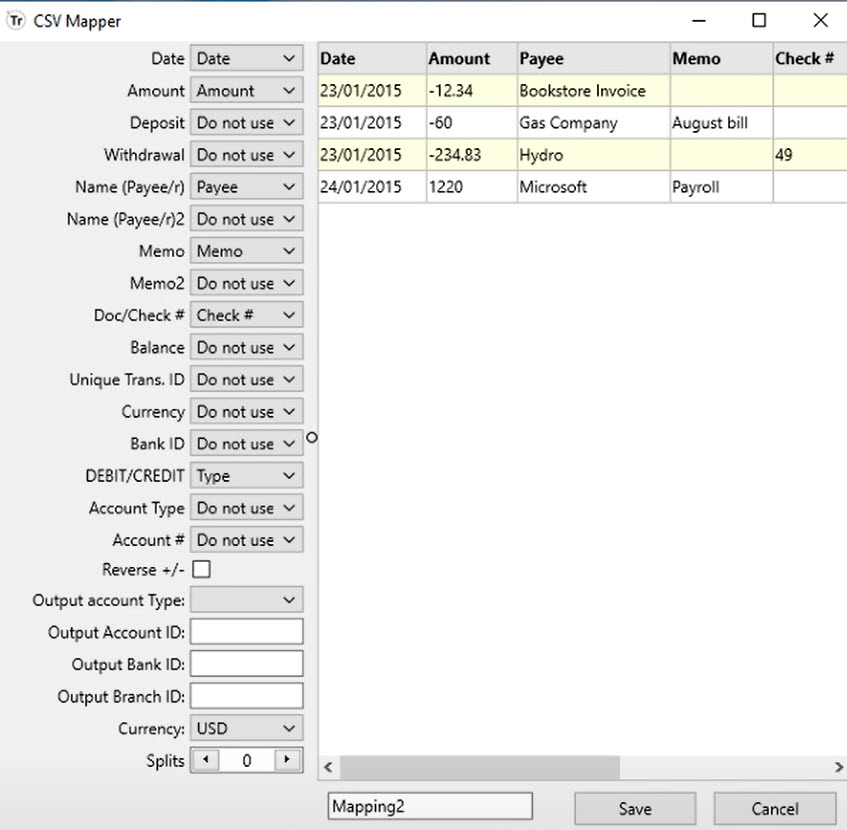
Task: Select the August bill memo cell
Action: tap(722, 123)
